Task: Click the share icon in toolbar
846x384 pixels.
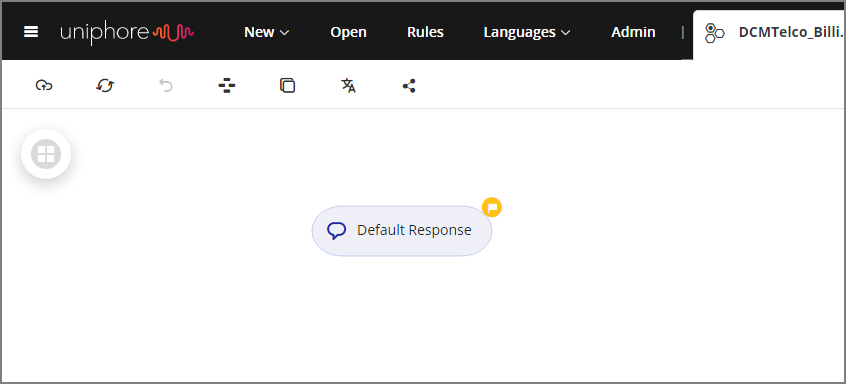Action: pos(409,86)
